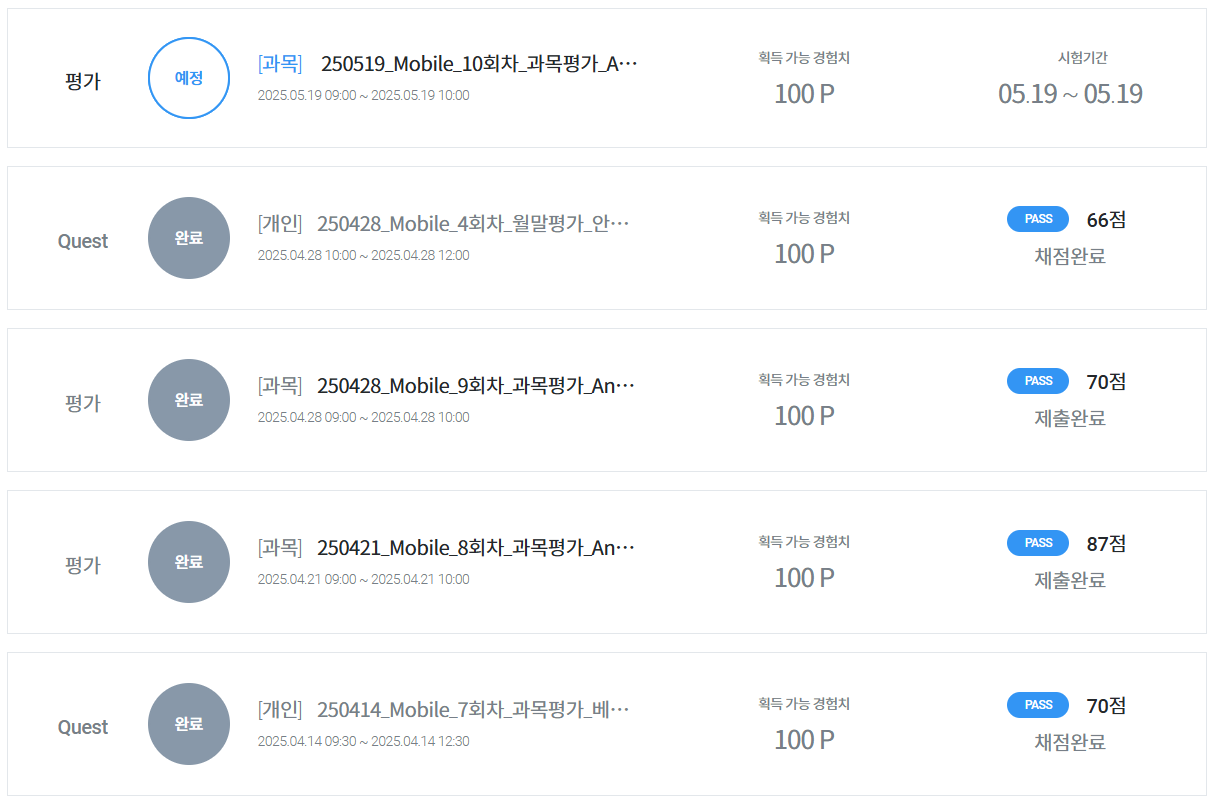Image resolution: width=1214 pixels, height=803 pixels.
Task: Click the 87점 score
Action: [1106, 544]
